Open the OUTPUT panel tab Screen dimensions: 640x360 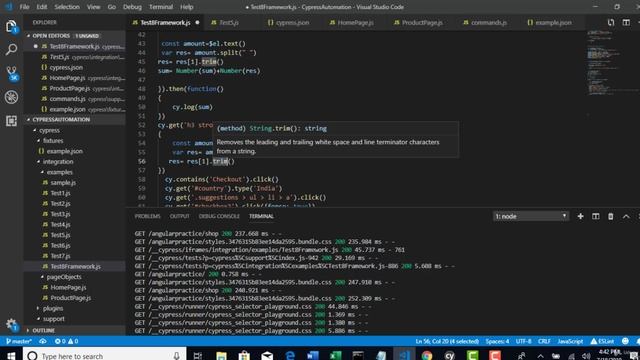pos(180,216)
